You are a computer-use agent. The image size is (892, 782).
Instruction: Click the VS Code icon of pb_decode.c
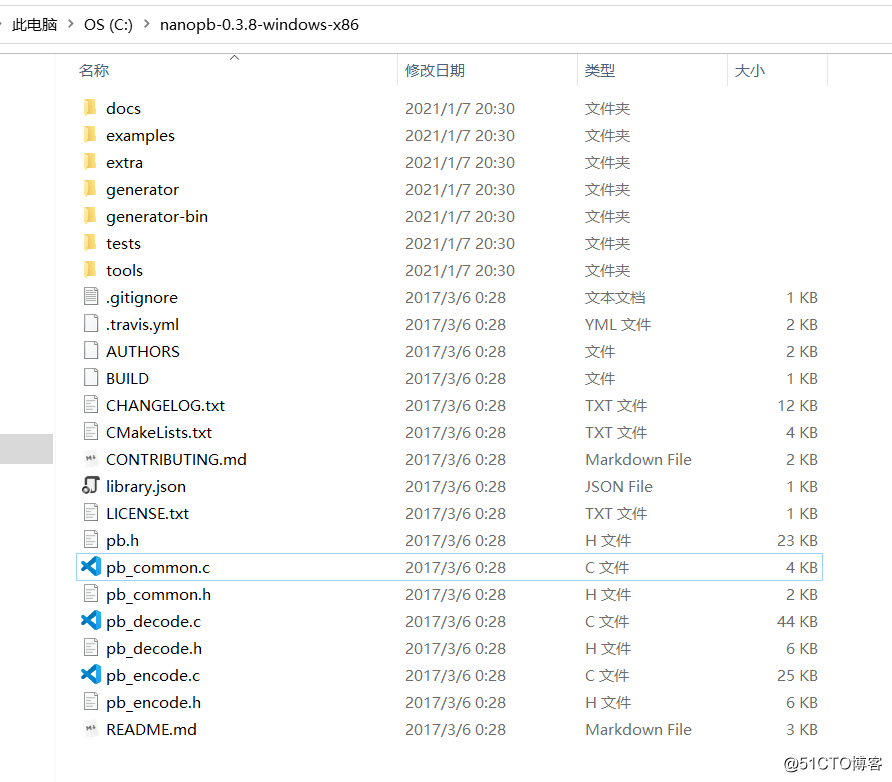click(x=90, y=620)
